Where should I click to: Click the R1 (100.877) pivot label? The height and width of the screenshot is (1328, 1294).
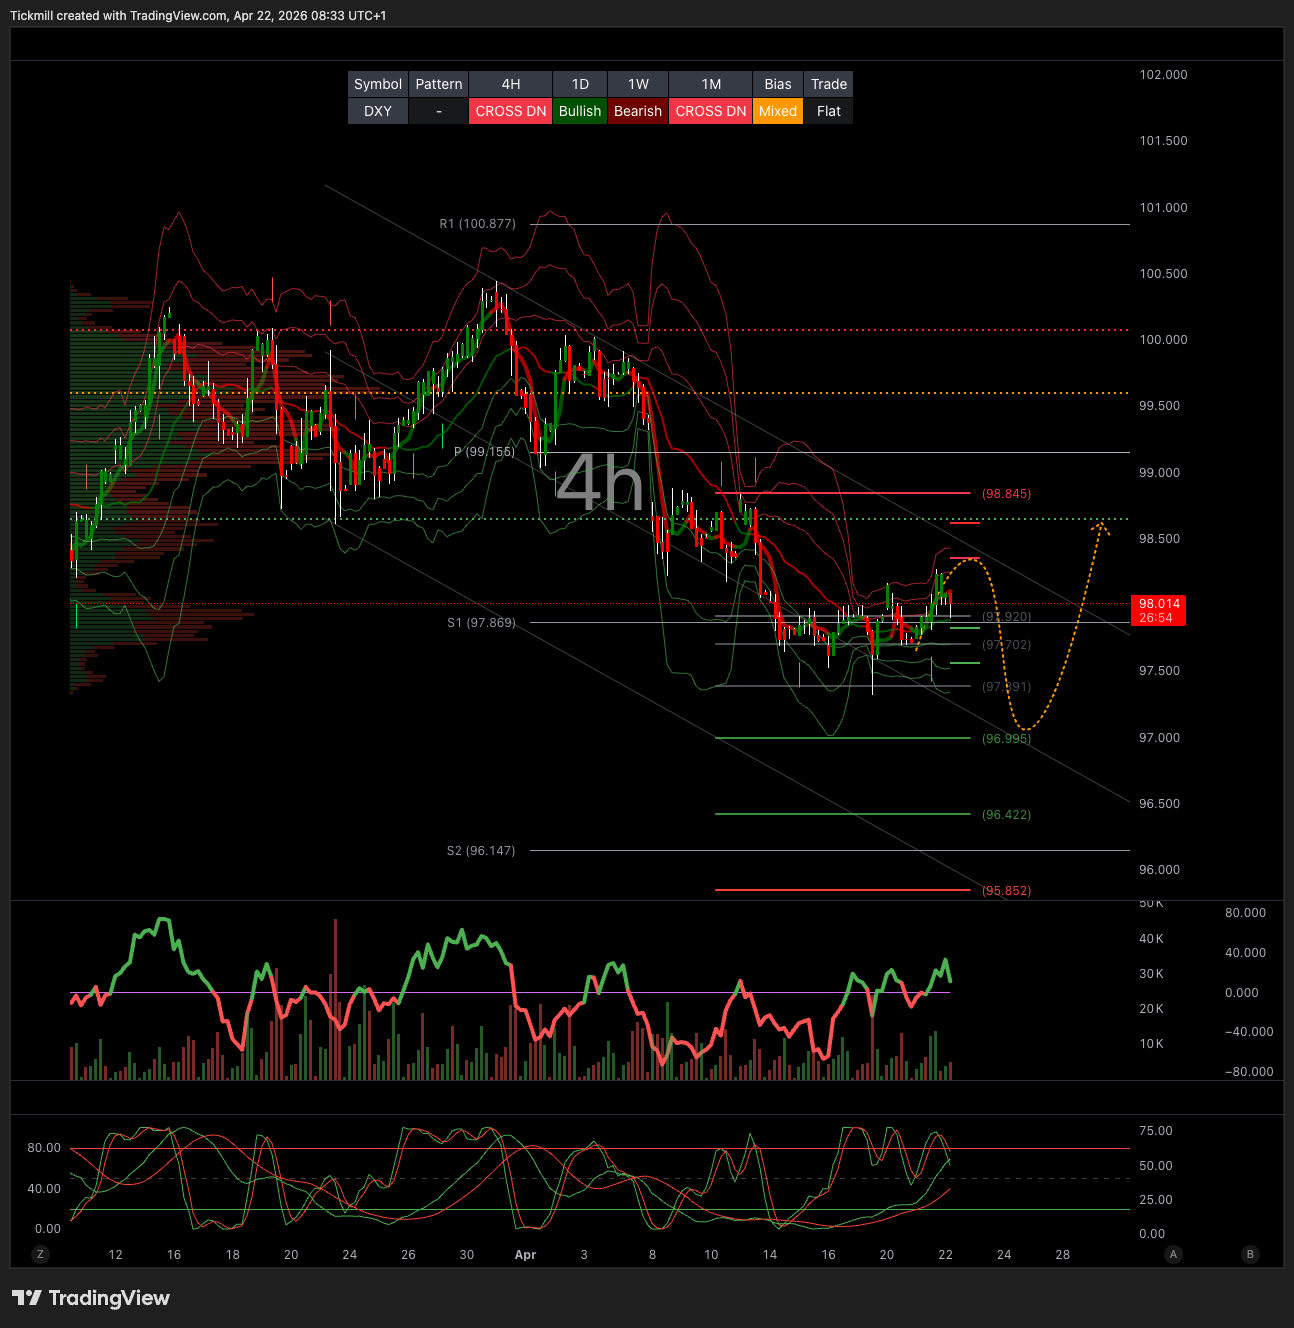pyautogui.click(x=477, y=224)
